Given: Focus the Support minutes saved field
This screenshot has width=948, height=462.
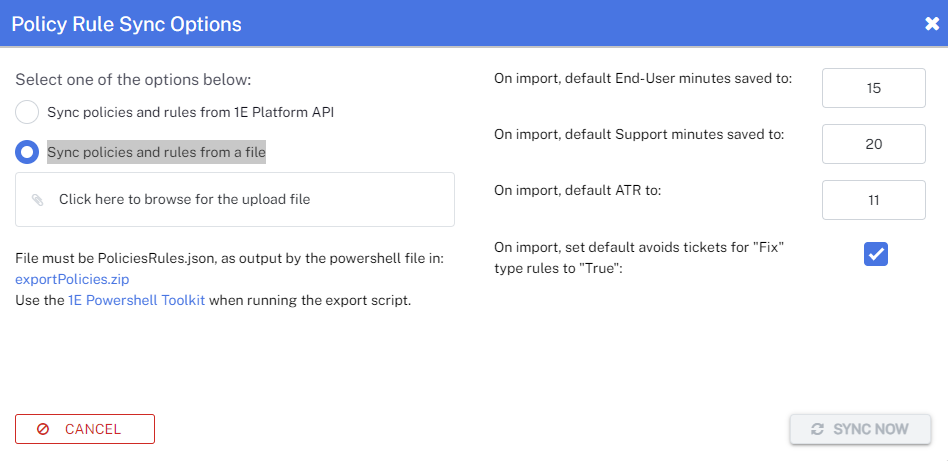Looking at the screenshot, I should click(x=873, y=144).
